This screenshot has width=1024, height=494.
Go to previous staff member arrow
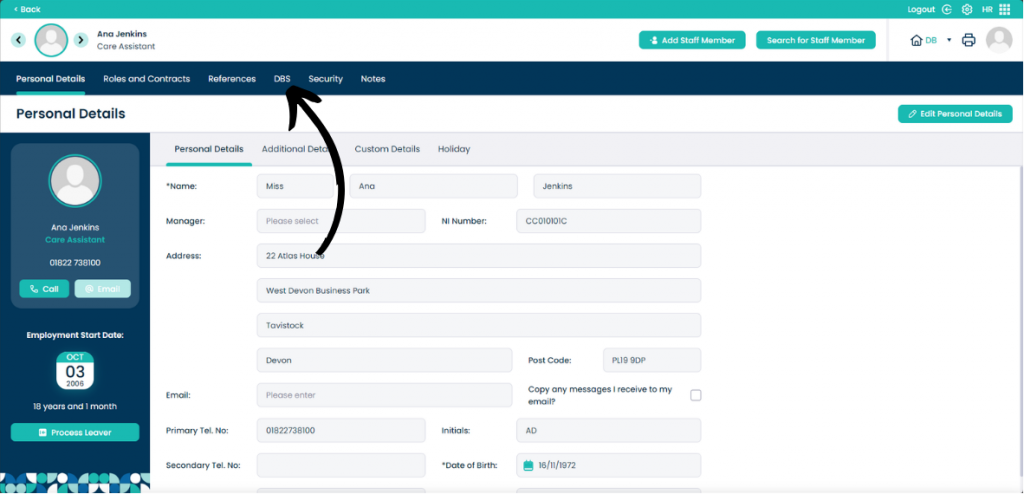pos(18,40)
